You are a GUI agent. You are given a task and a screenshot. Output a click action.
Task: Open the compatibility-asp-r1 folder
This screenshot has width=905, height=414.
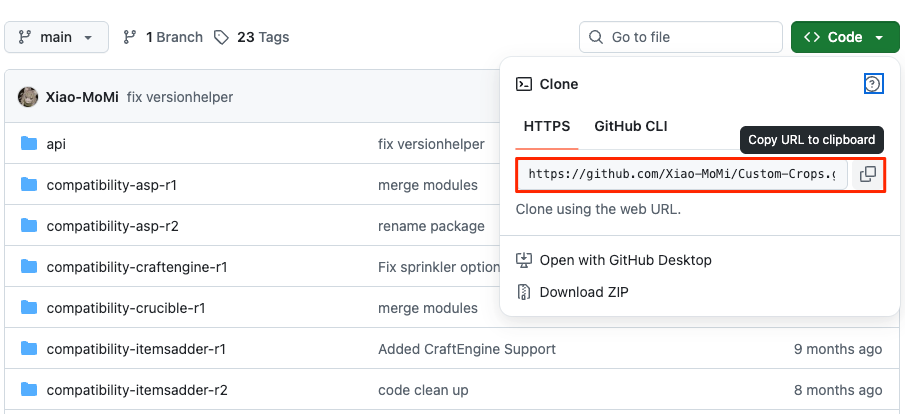pyautogui.click(x=111, y=185)
